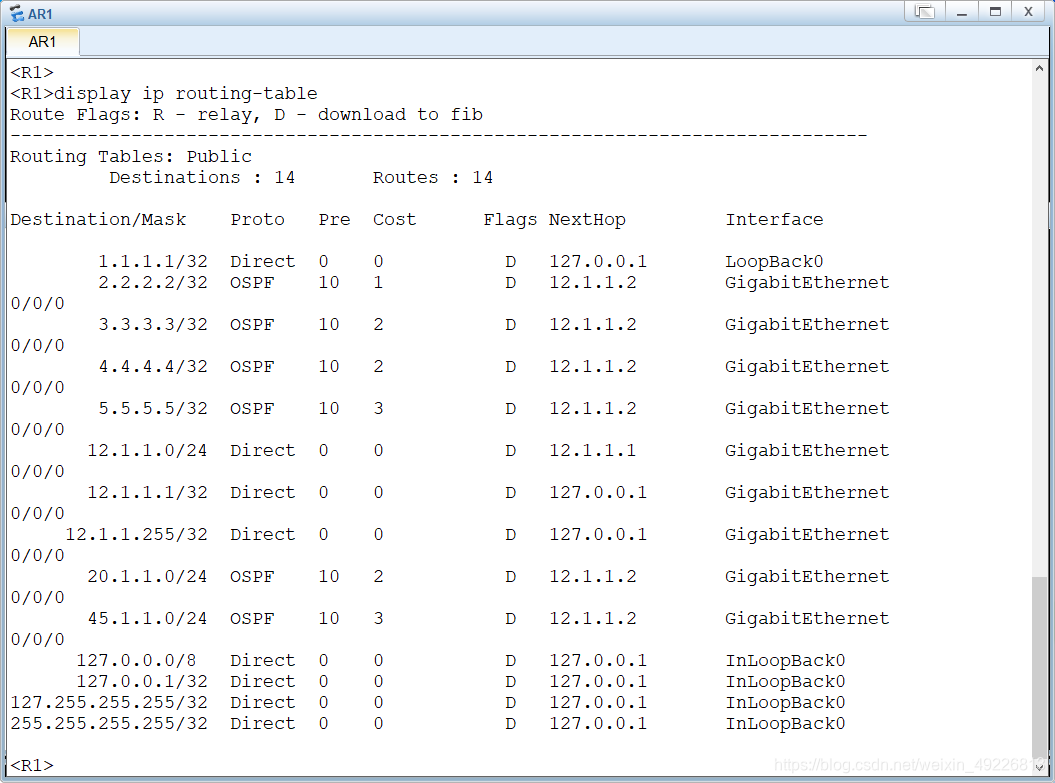Click destination 12.1.1.255/32
The width and height of the screenshot is (1055, 783).
pyautogui.click(x=137, y=534)
